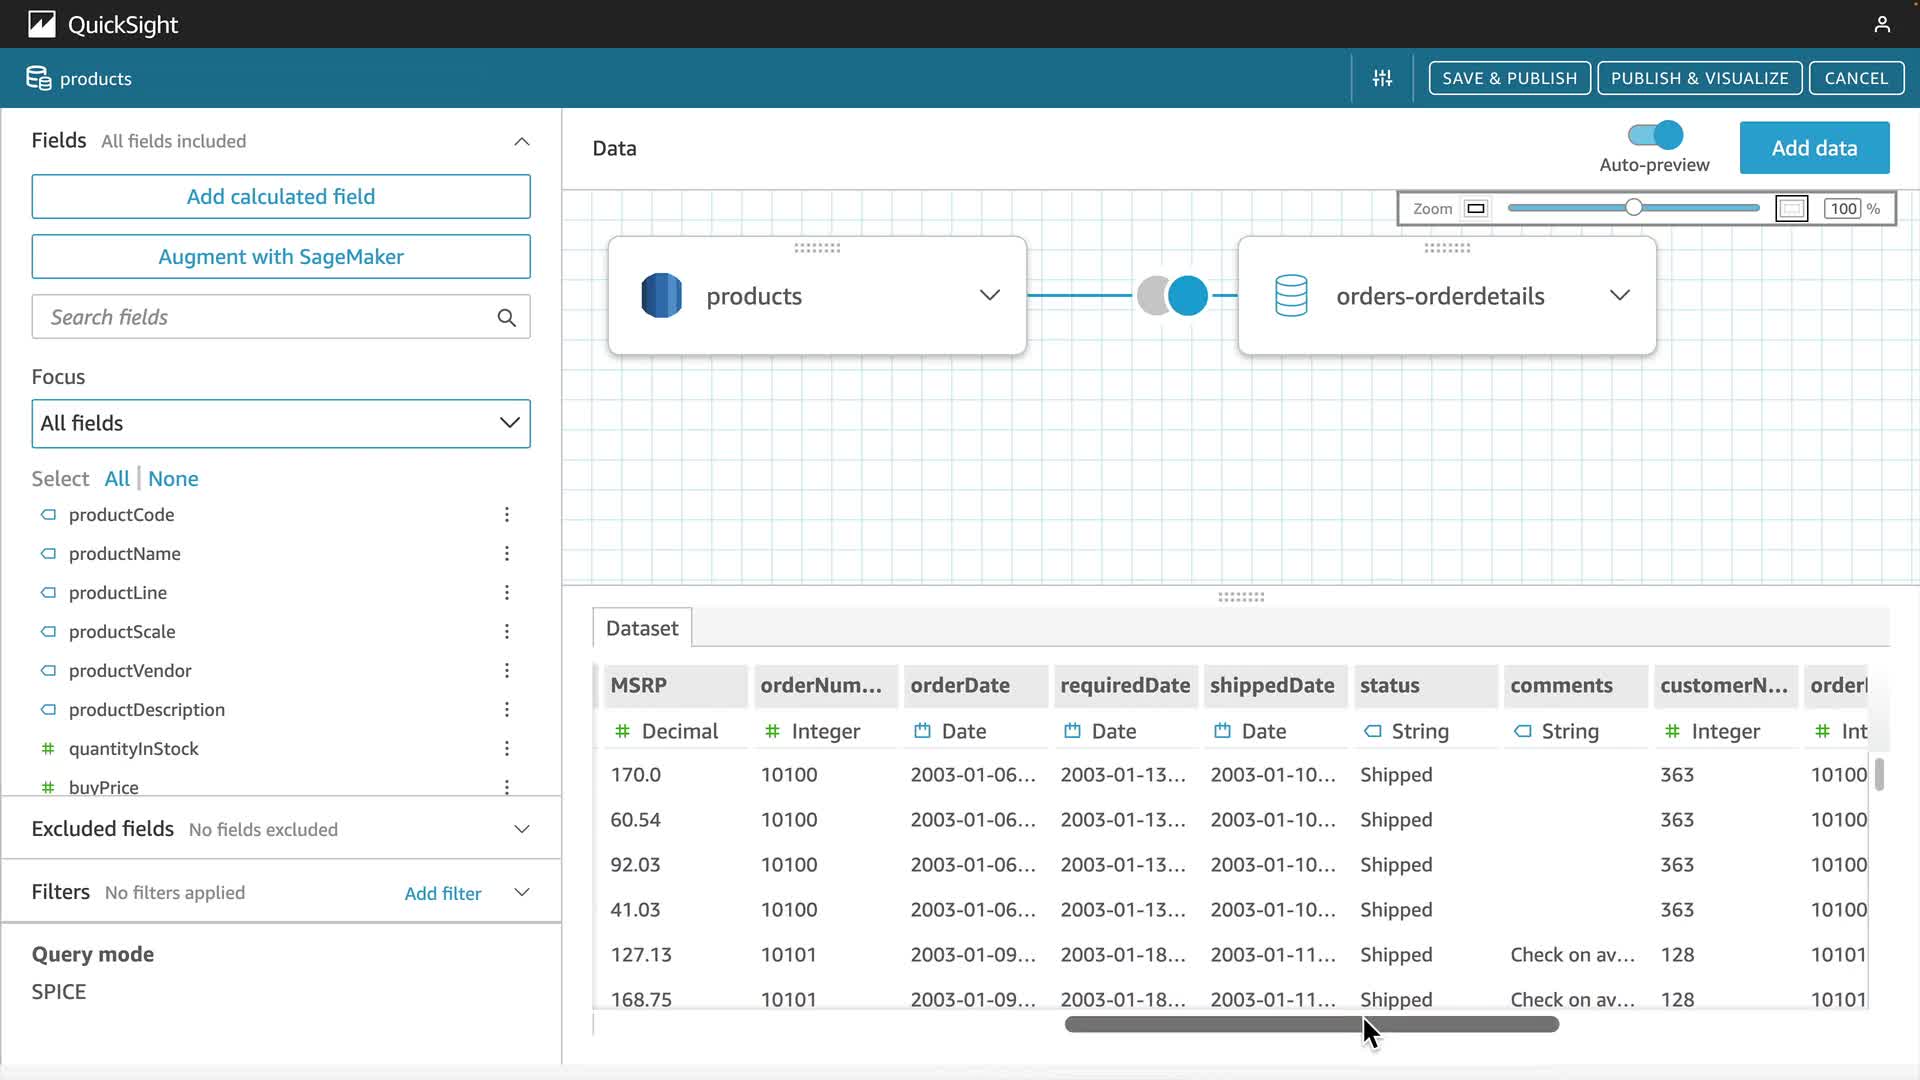Open options menu for productVendor field
Screen dimensions: 1920x1080
pyautogui.click(x=507, y=671)
